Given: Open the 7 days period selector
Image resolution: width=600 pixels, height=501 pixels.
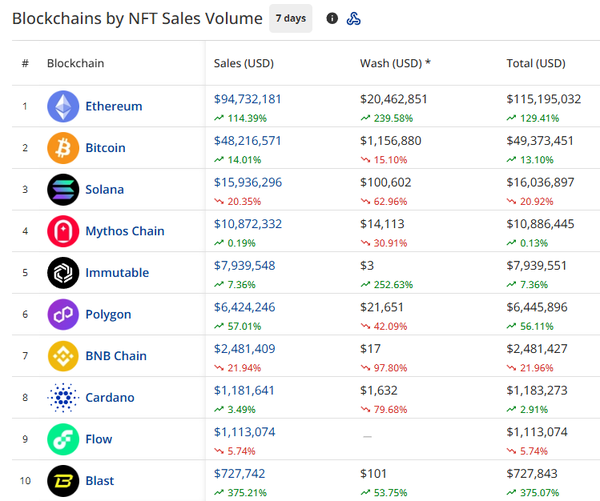Looking at the screenshot, I should (291, 18).
